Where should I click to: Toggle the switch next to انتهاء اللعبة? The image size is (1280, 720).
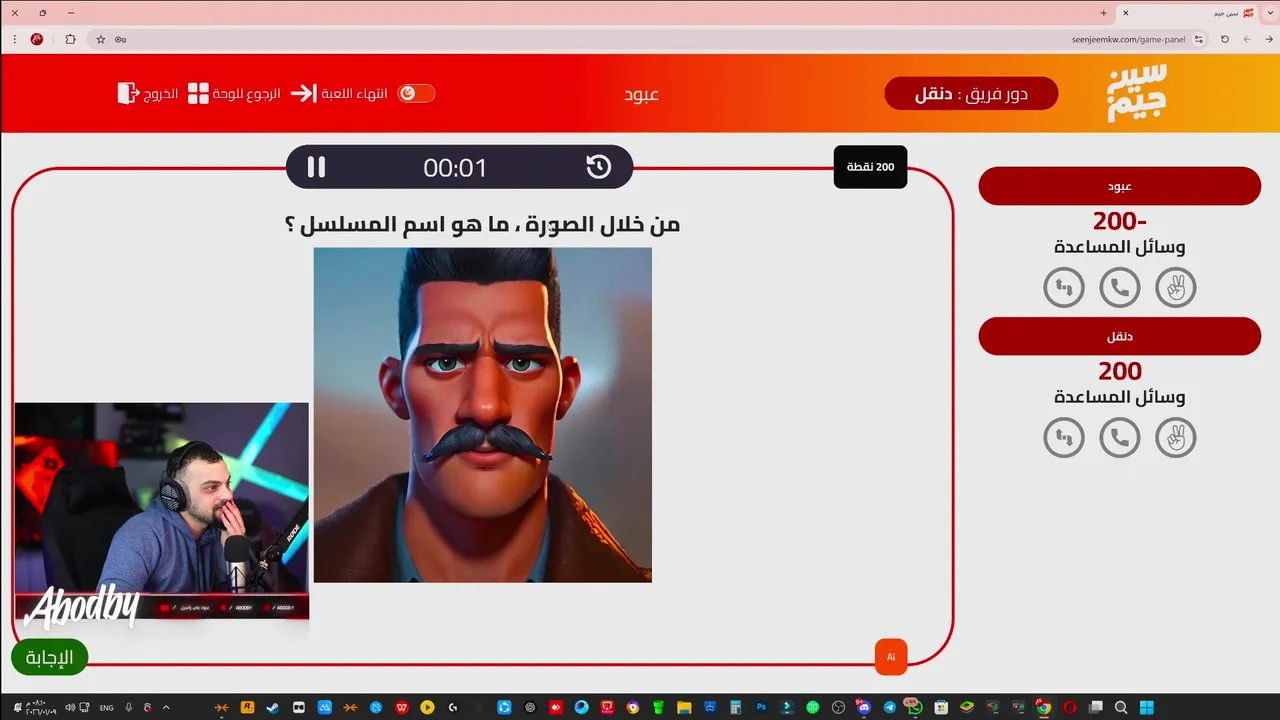click(416, 94)
